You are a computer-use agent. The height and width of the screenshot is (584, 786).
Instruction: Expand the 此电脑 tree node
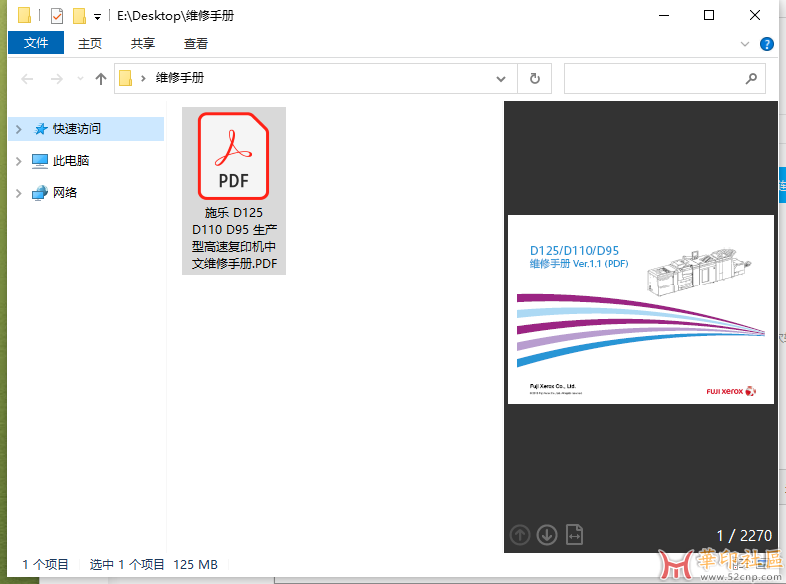(x=19, y=161)
